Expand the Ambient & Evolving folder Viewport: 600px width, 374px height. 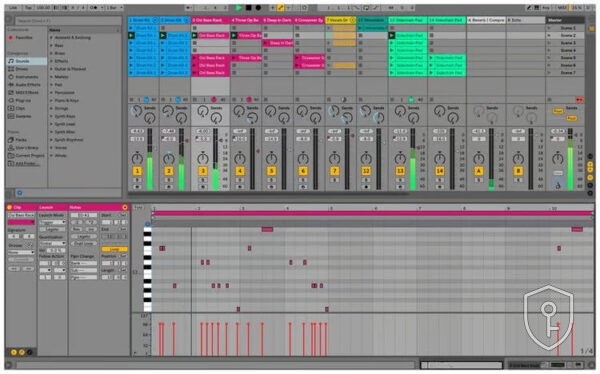(x=51, y=38)
